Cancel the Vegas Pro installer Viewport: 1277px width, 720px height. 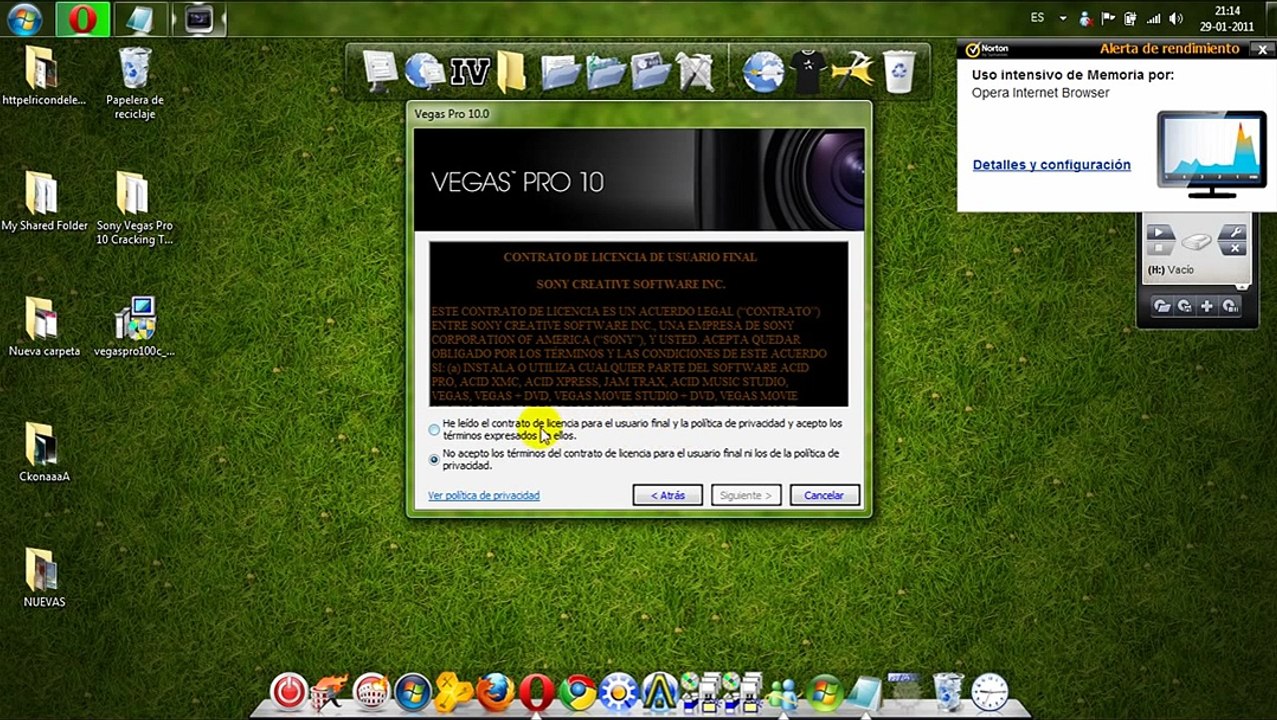click(x=824, y=495)
